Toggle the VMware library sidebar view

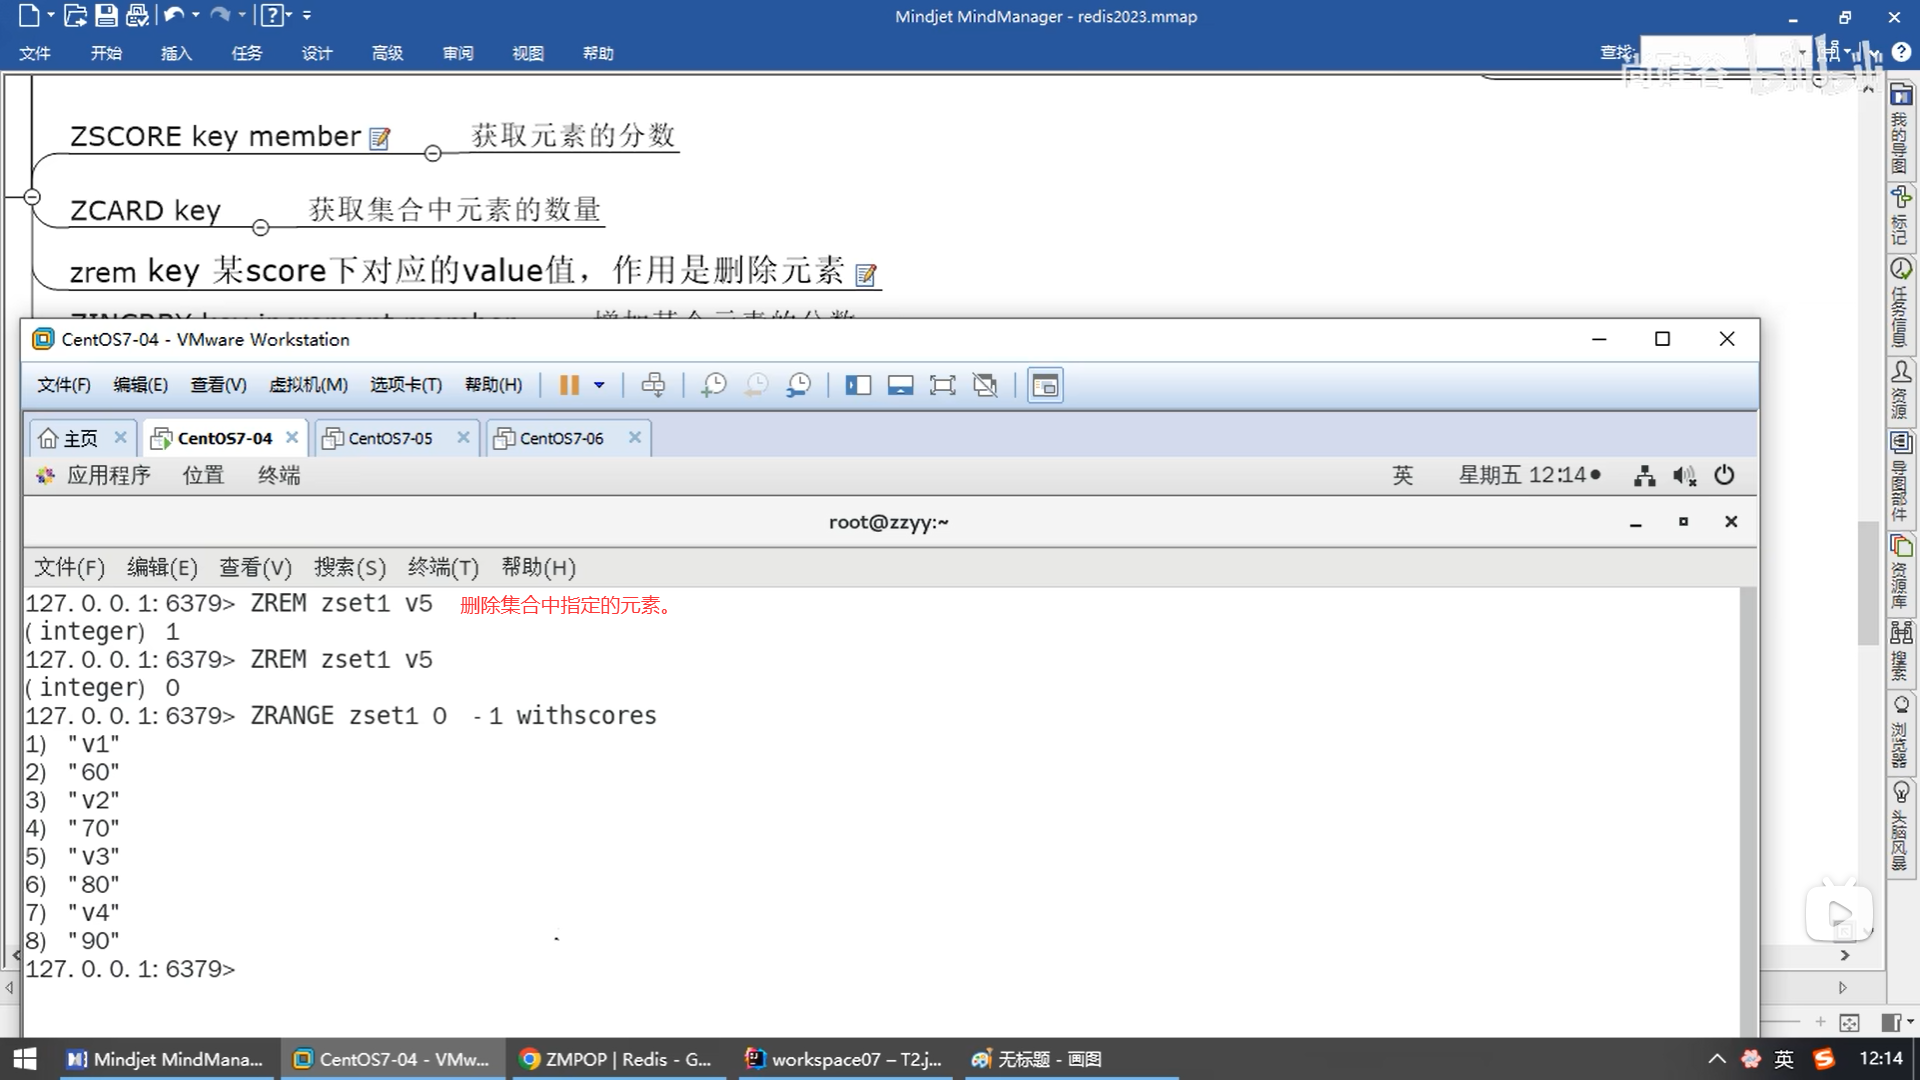click(858, 385)
